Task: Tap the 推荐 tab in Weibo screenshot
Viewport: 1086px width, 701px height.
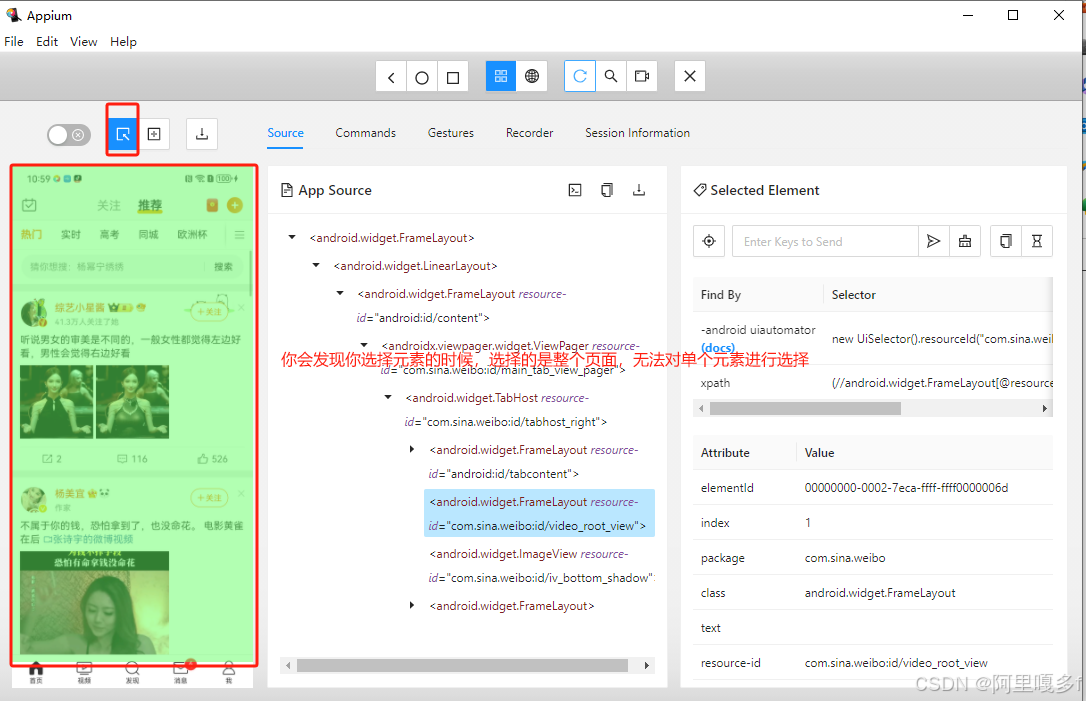Action: pos(150,205)
